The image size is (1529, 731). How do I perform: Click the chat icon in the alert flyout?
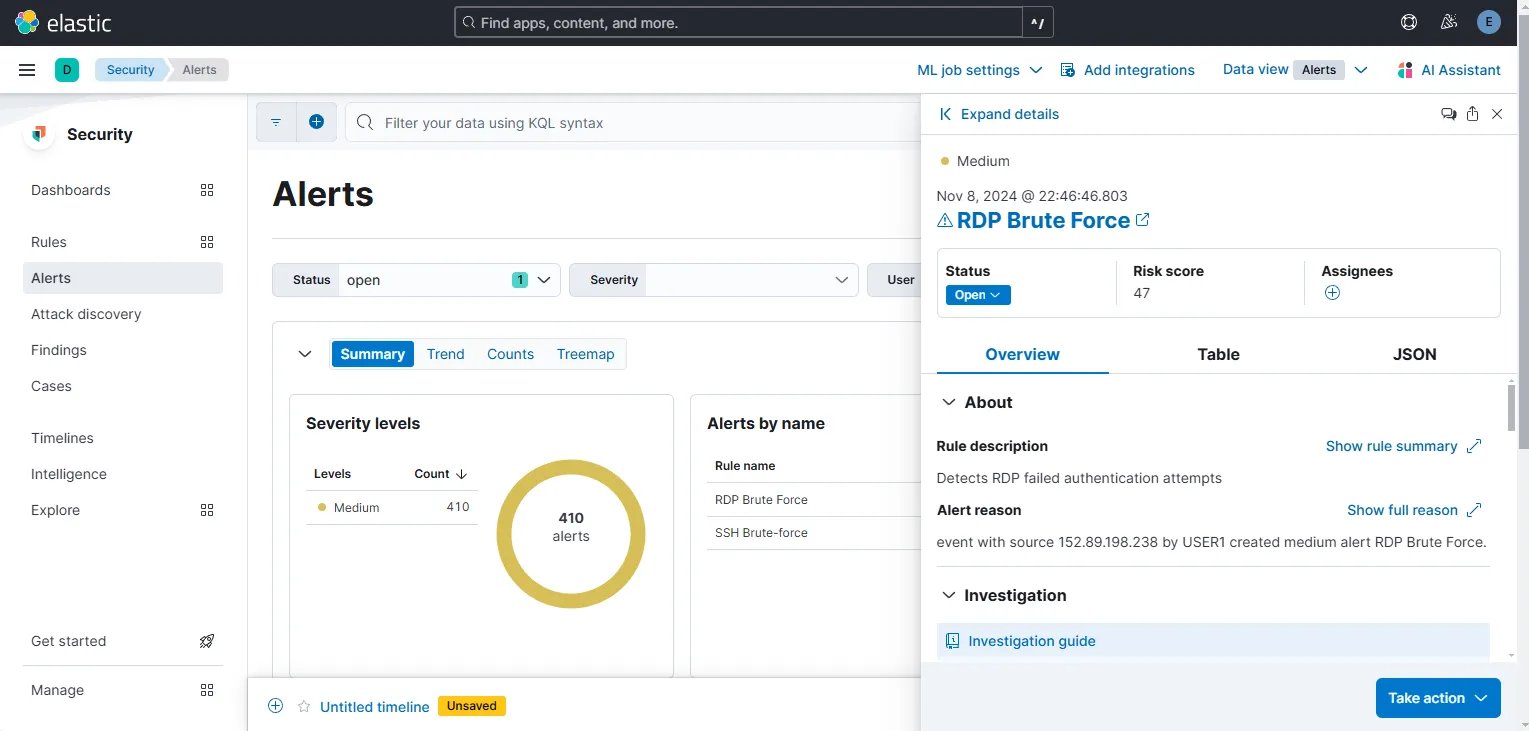tap(1447, 114)
